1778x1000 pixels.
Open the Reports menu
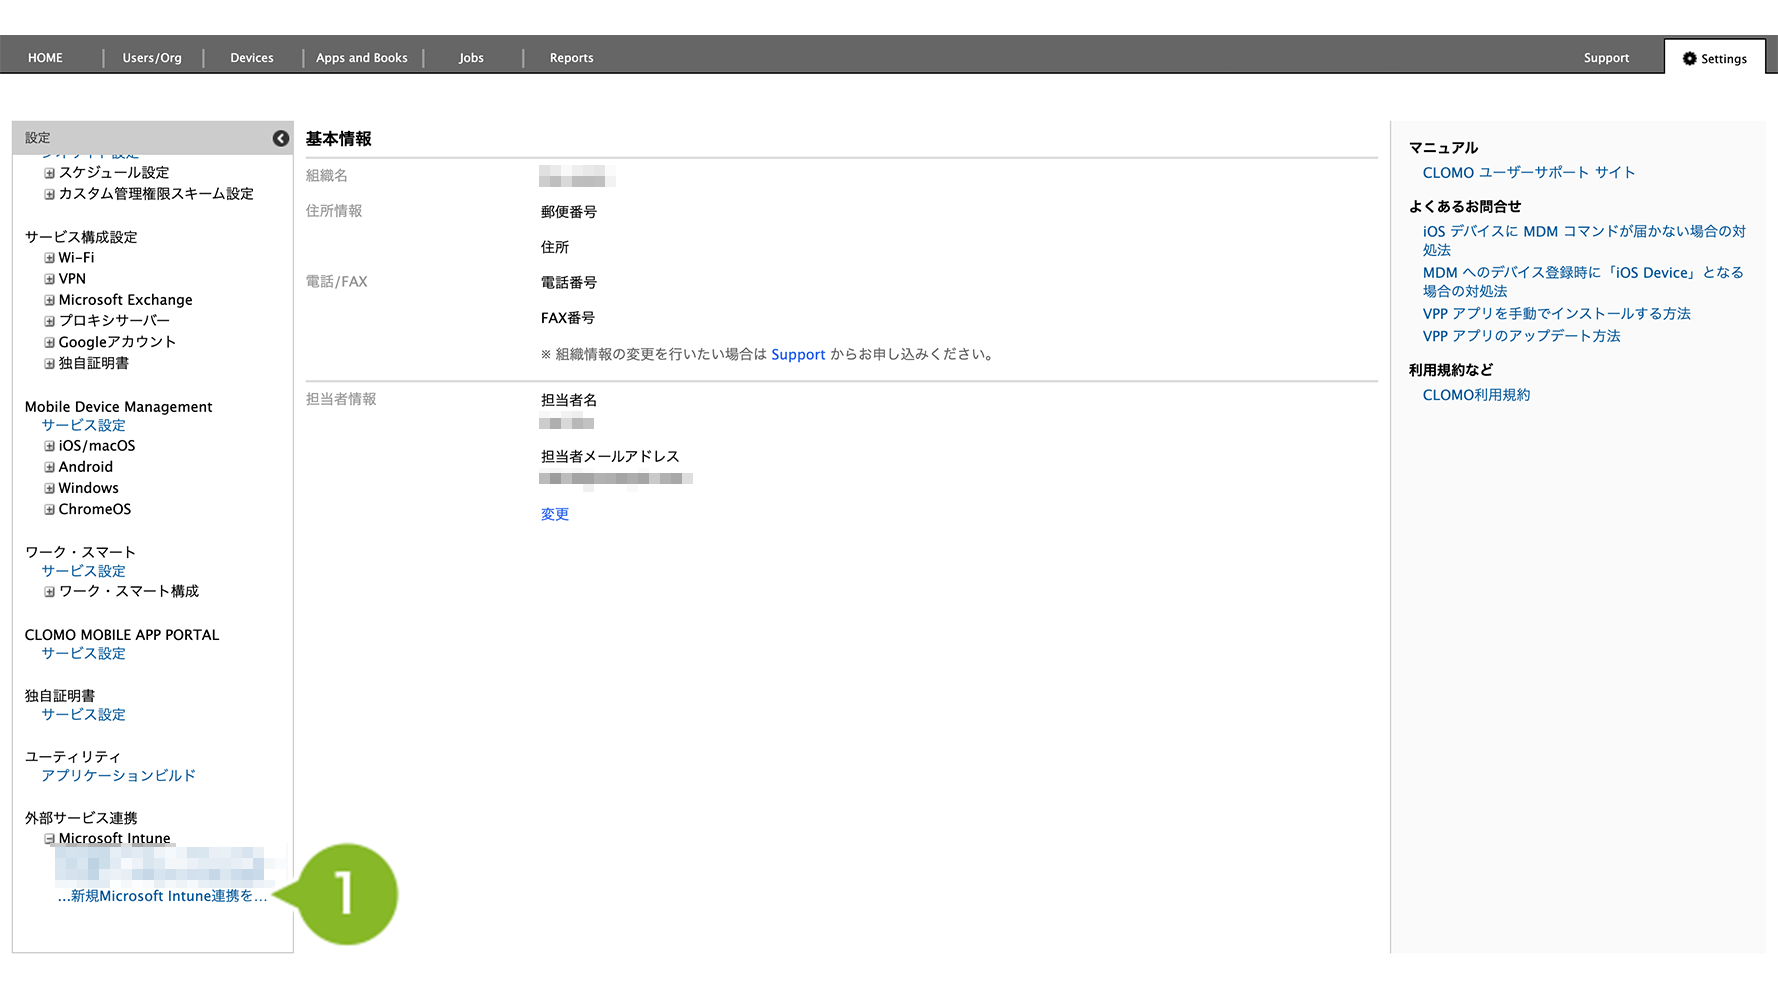tap(571, 58)
